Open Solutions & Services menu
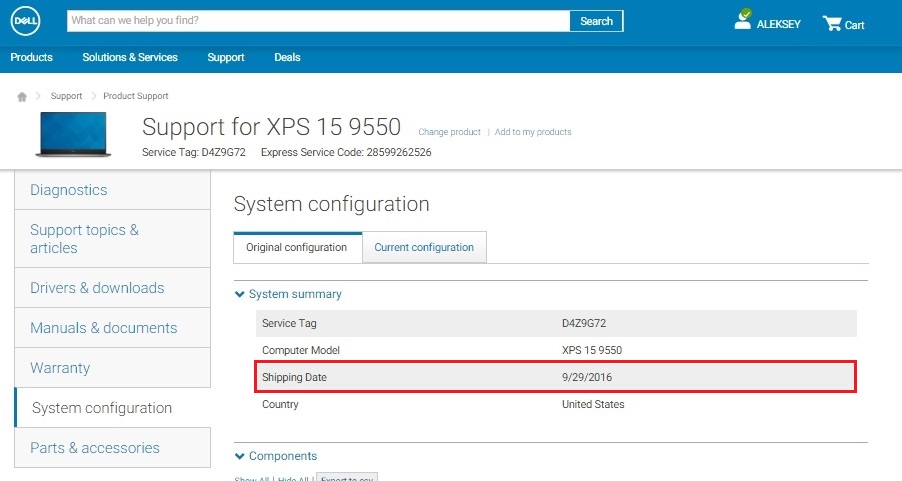This screenshot has height=481, width=902. (x=130, y=57)
